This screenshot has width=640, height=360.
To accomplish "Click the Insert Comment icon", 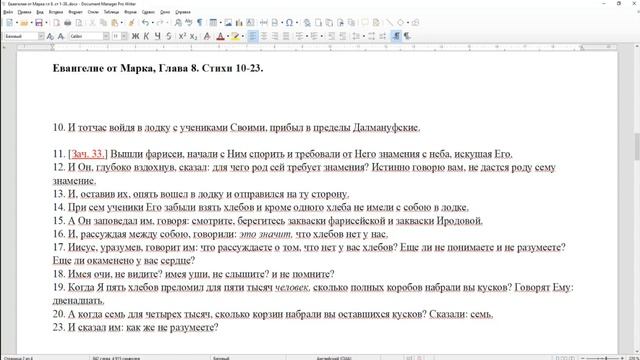I will tap(365, 23).
